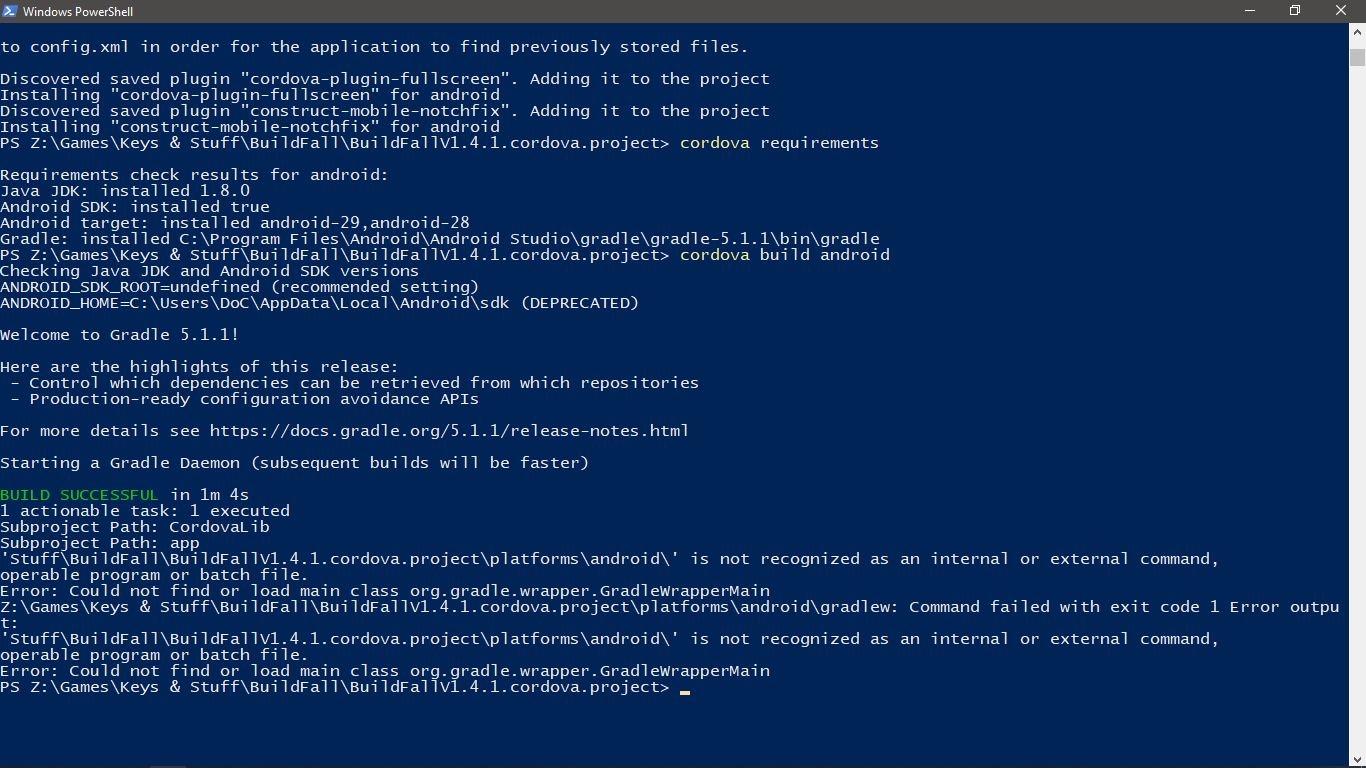1366x768 pixels.
Task: Click the docs.gradle.org release-notes URL
Action: (449, 431)
